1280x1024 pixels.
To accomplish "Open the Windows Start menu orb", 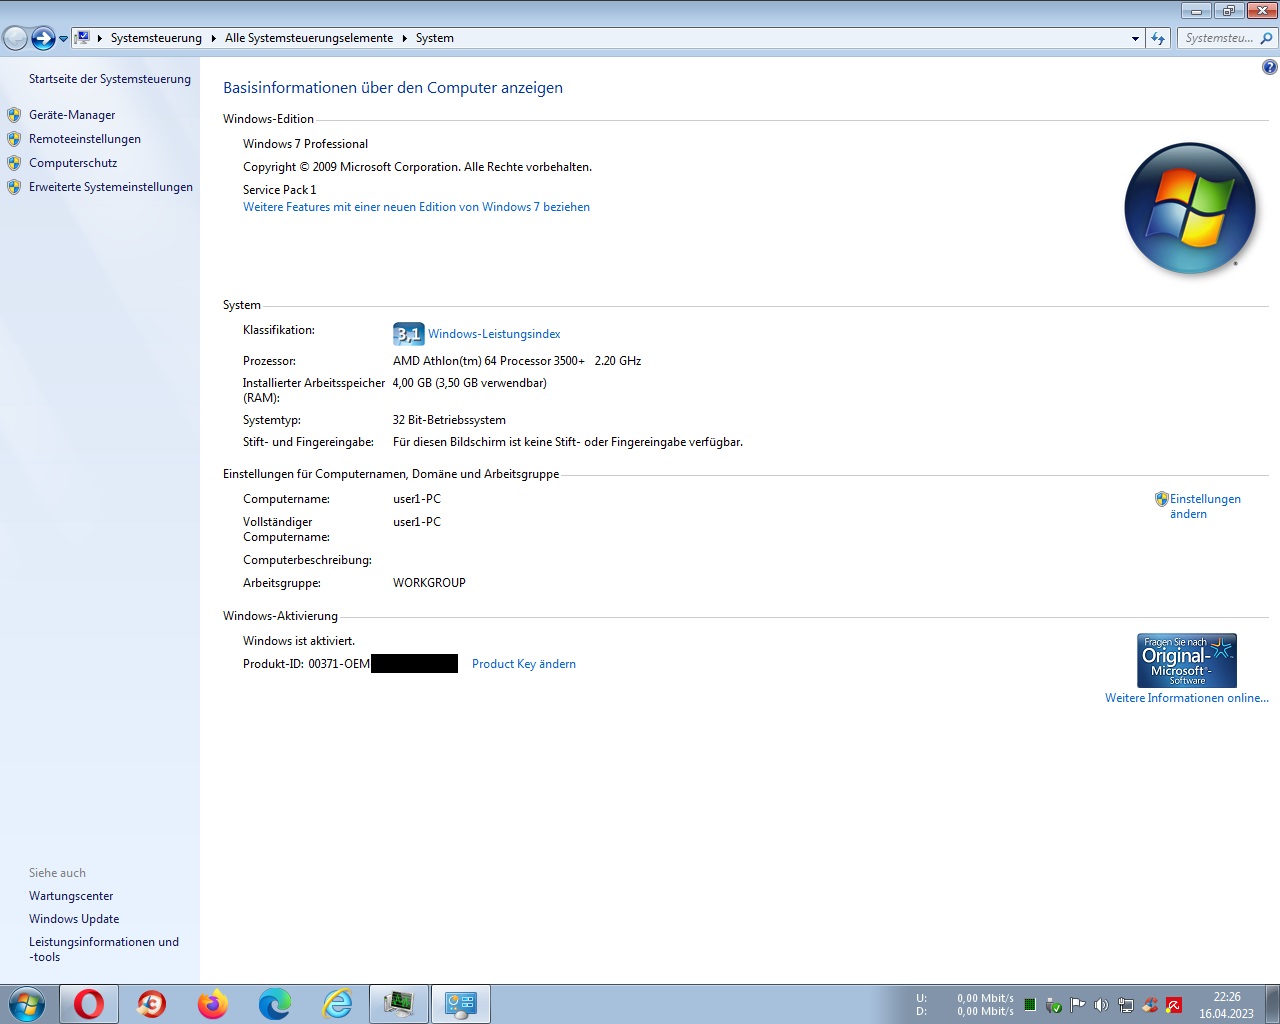I will [x=27, y=1004].
